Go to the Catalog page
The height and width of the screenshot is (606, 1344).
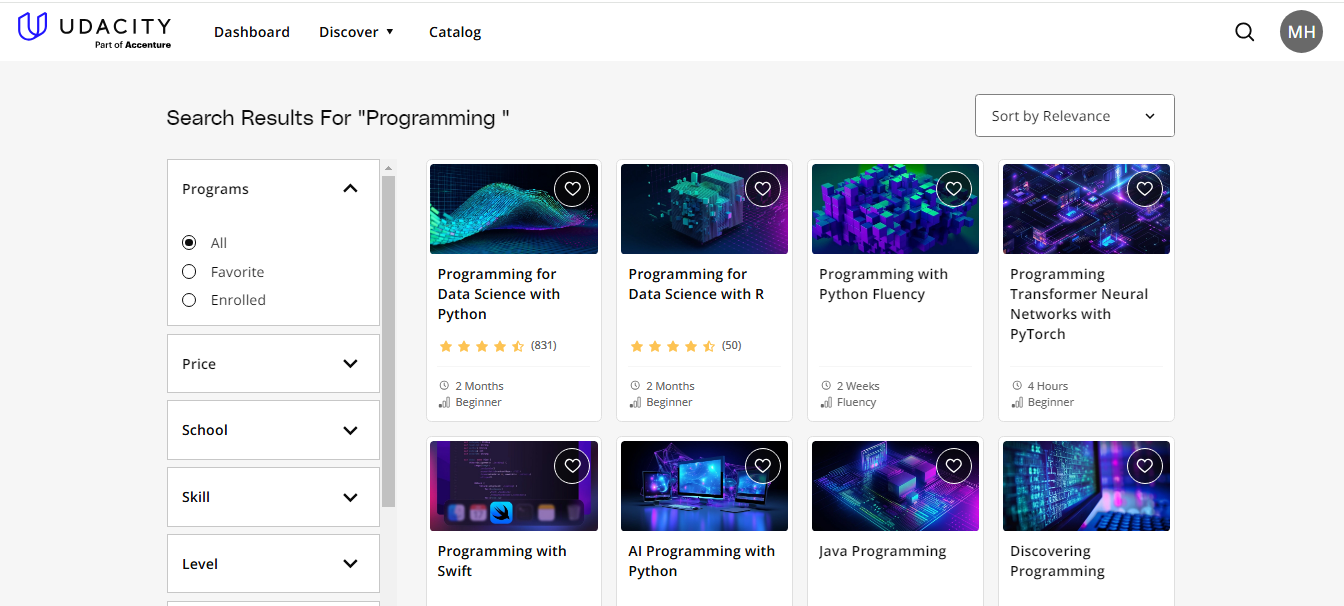coord(455,31)
